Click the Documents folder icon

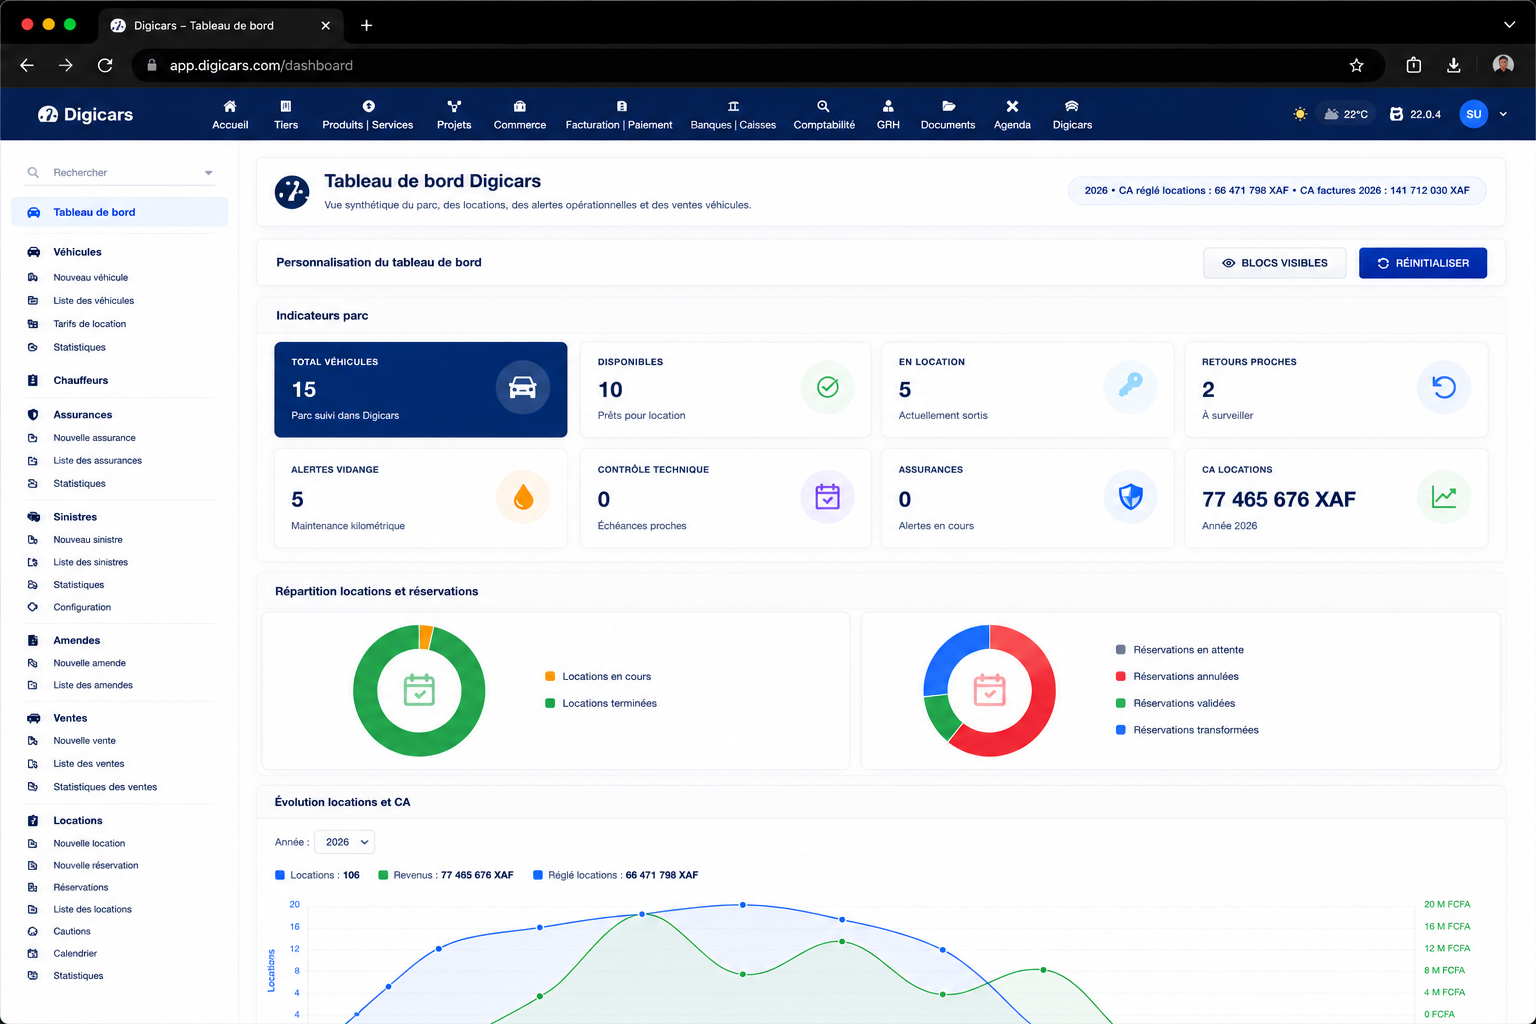pyautogui.click(x=948, y=106)
